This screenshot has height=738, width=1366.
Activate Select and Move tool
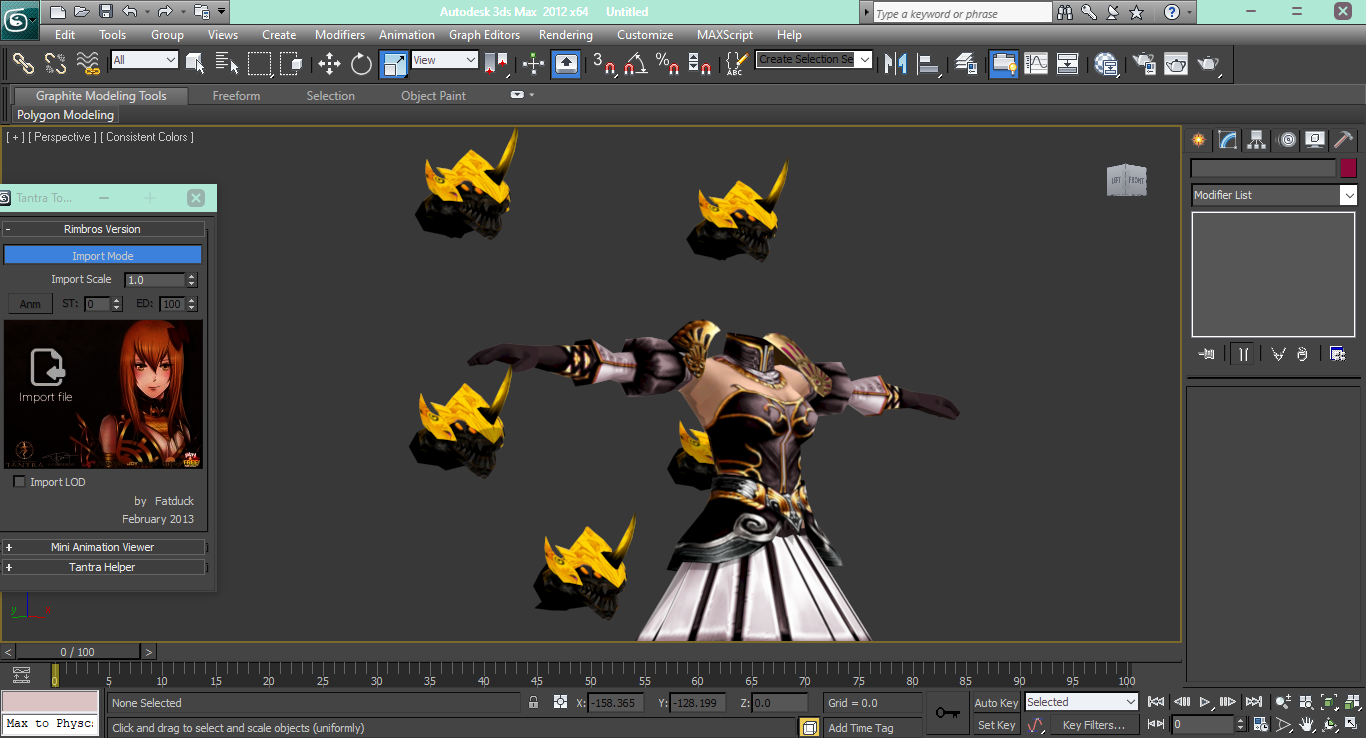click(329, 63)
